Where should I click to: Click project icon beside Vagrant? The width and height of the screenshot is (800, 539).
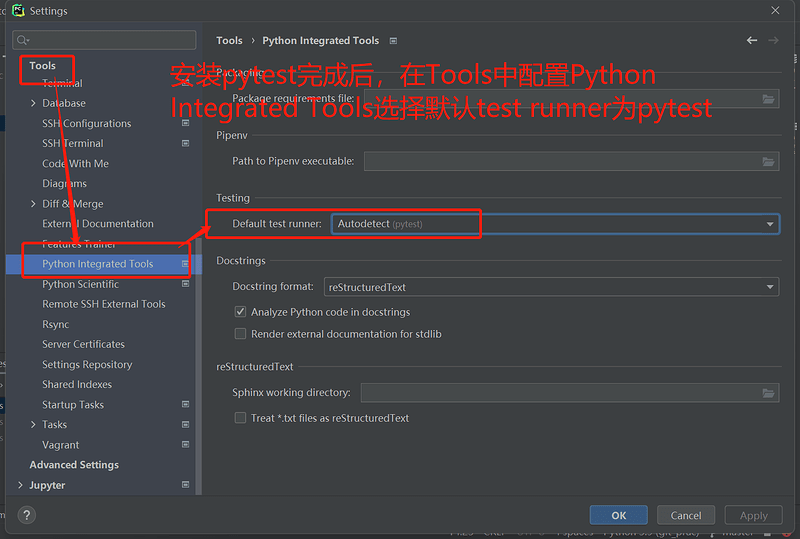(x=186, y=445)
